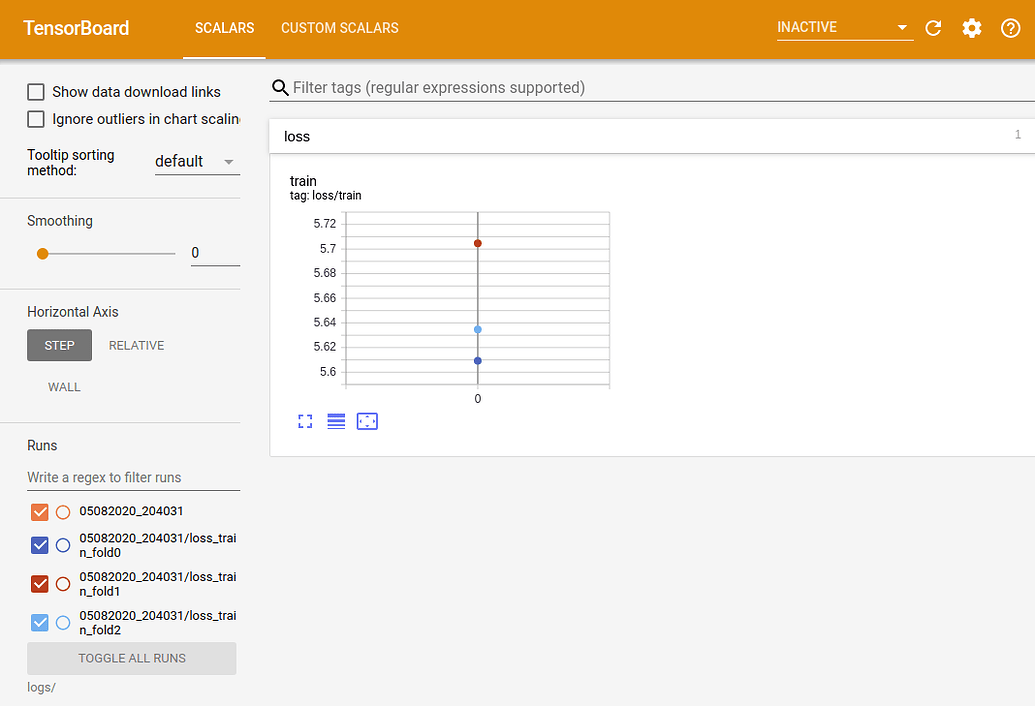Screen dimensions: 1035x706
Task: Open the help question mark icon
Action: (1010, 28)
